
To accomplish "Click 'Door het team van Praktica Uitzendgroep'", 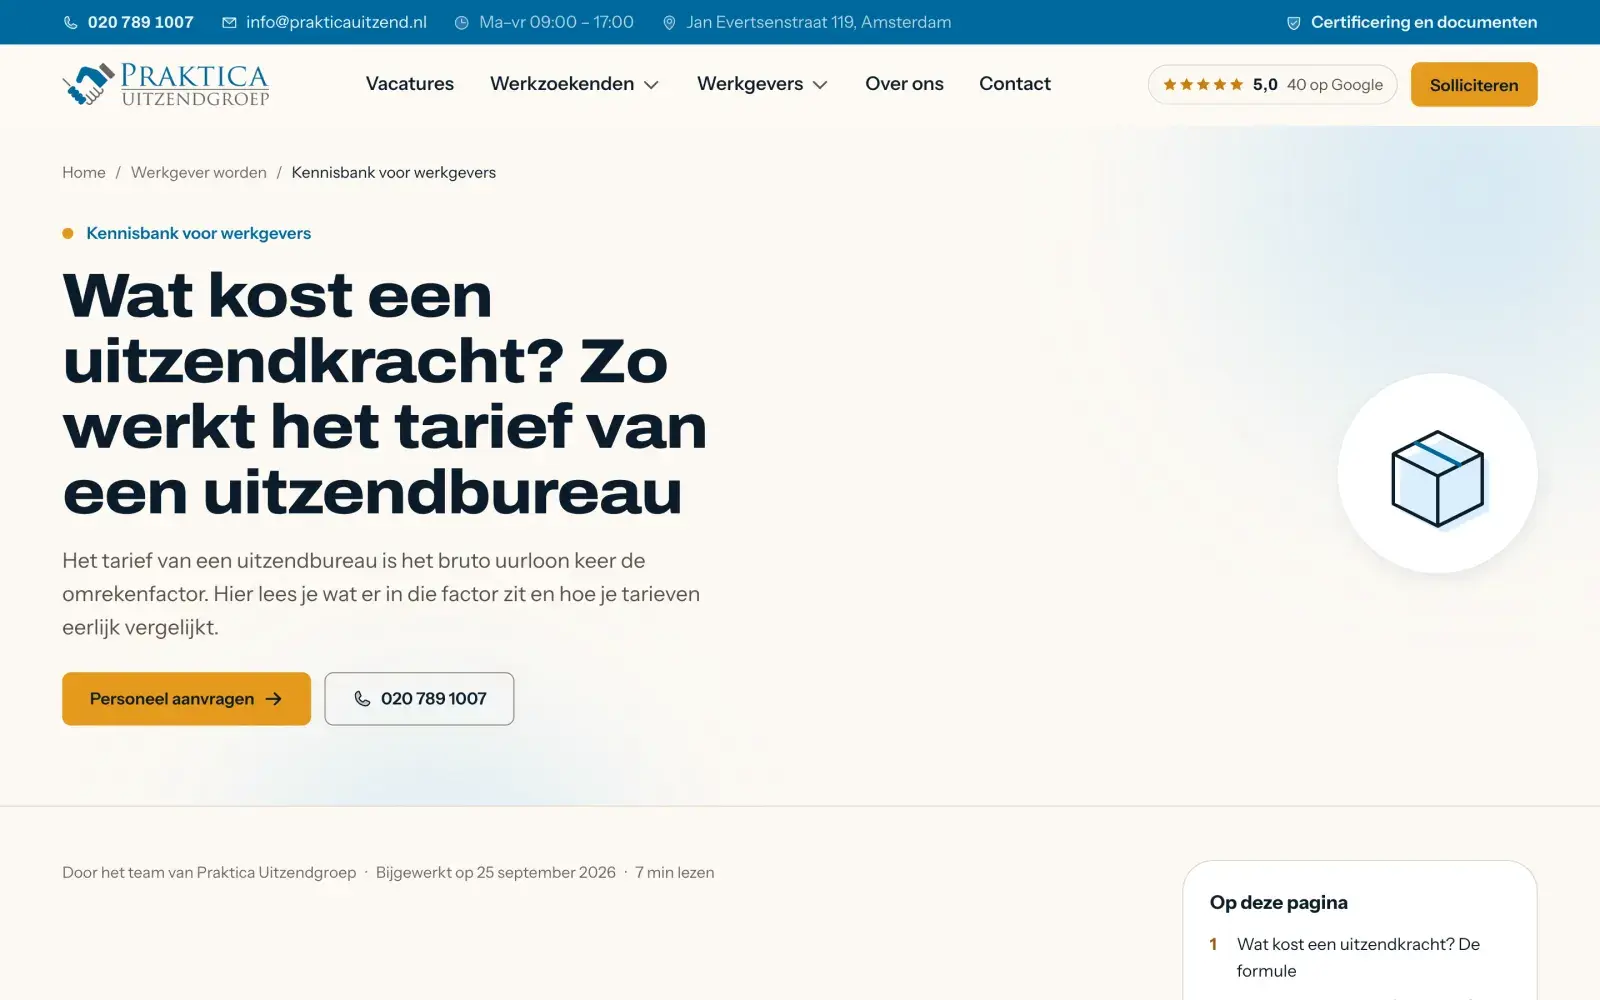I will pyautogui.click(x=209, y=872).
